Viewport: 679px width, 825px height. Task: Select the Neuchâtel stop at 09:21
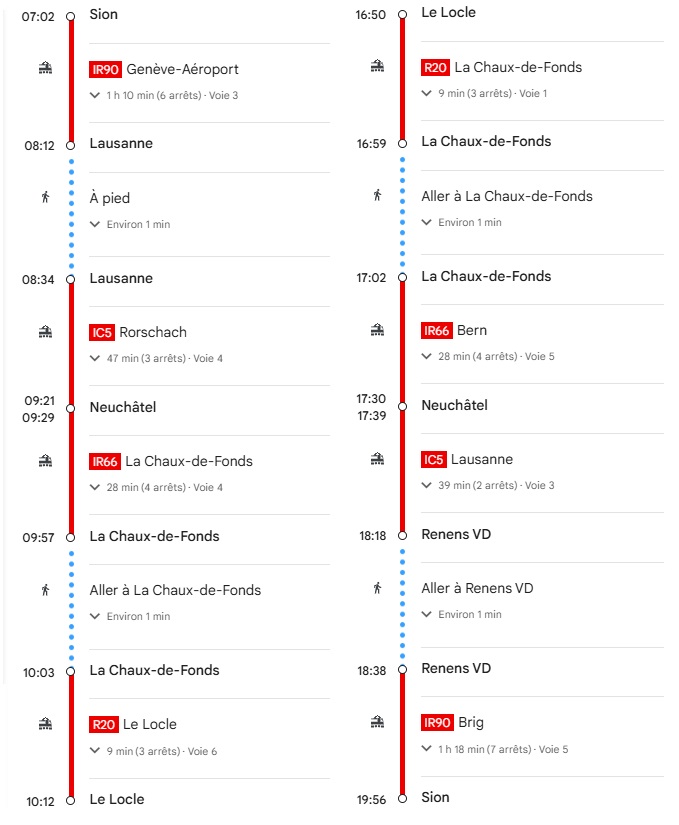click(123, 407)
